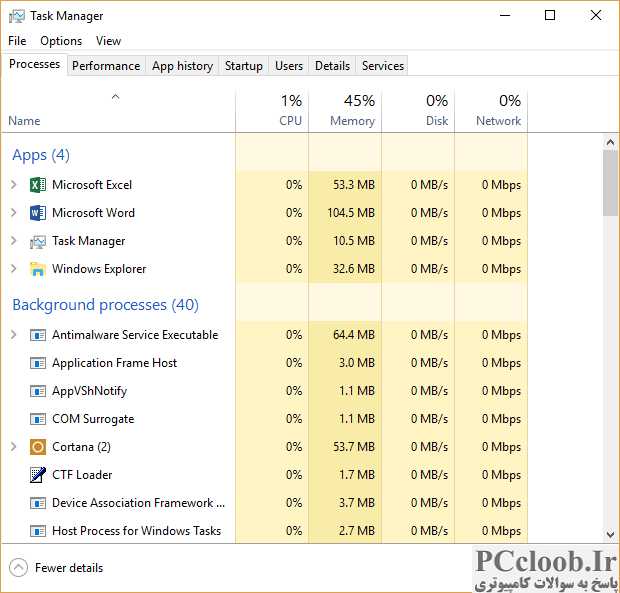
Task: Expand the Task Manager process group
Action: [x=13, y=241]
